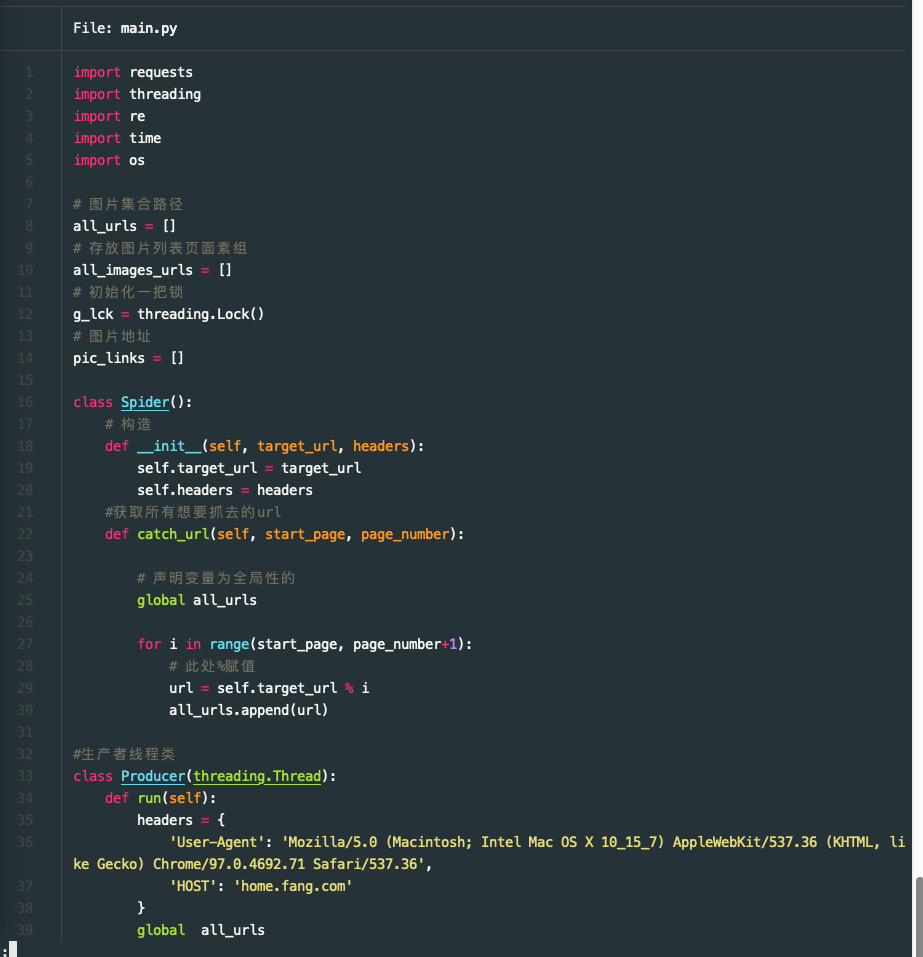This screenshot has width=923, height=957.
Task: Click the 'import threading' line
Action: [137, 94]
